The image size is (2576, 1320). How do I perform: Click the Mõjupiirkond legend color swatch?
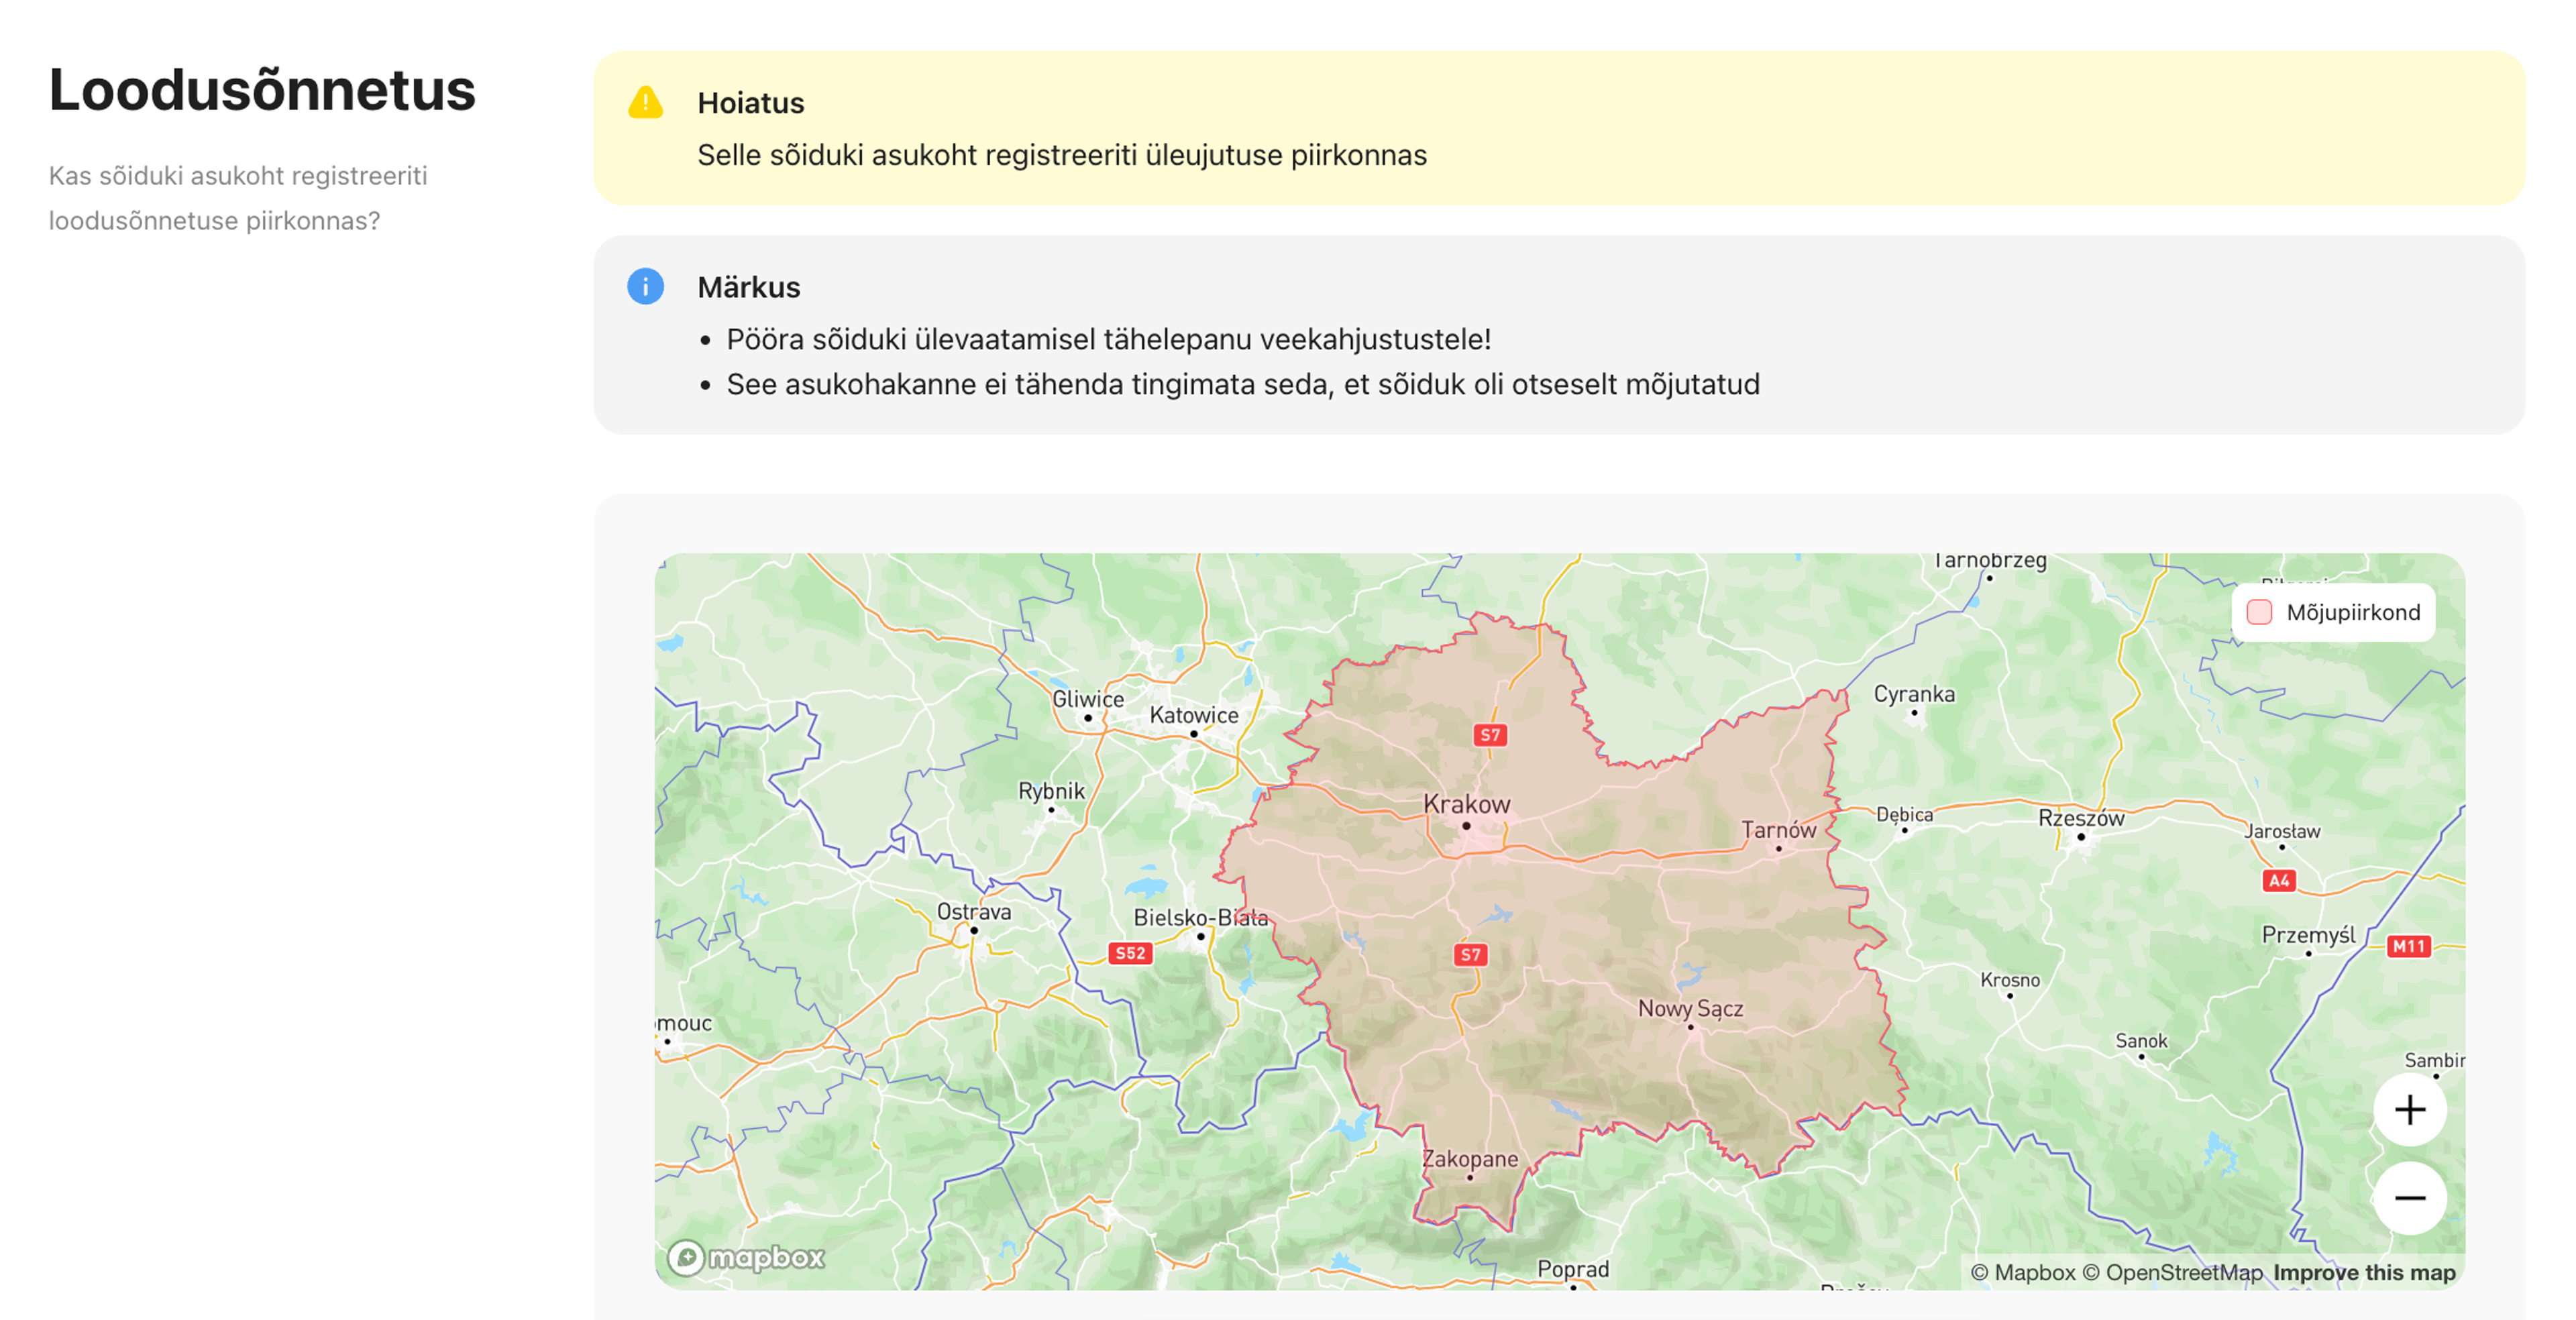[x=2259, y=612]
